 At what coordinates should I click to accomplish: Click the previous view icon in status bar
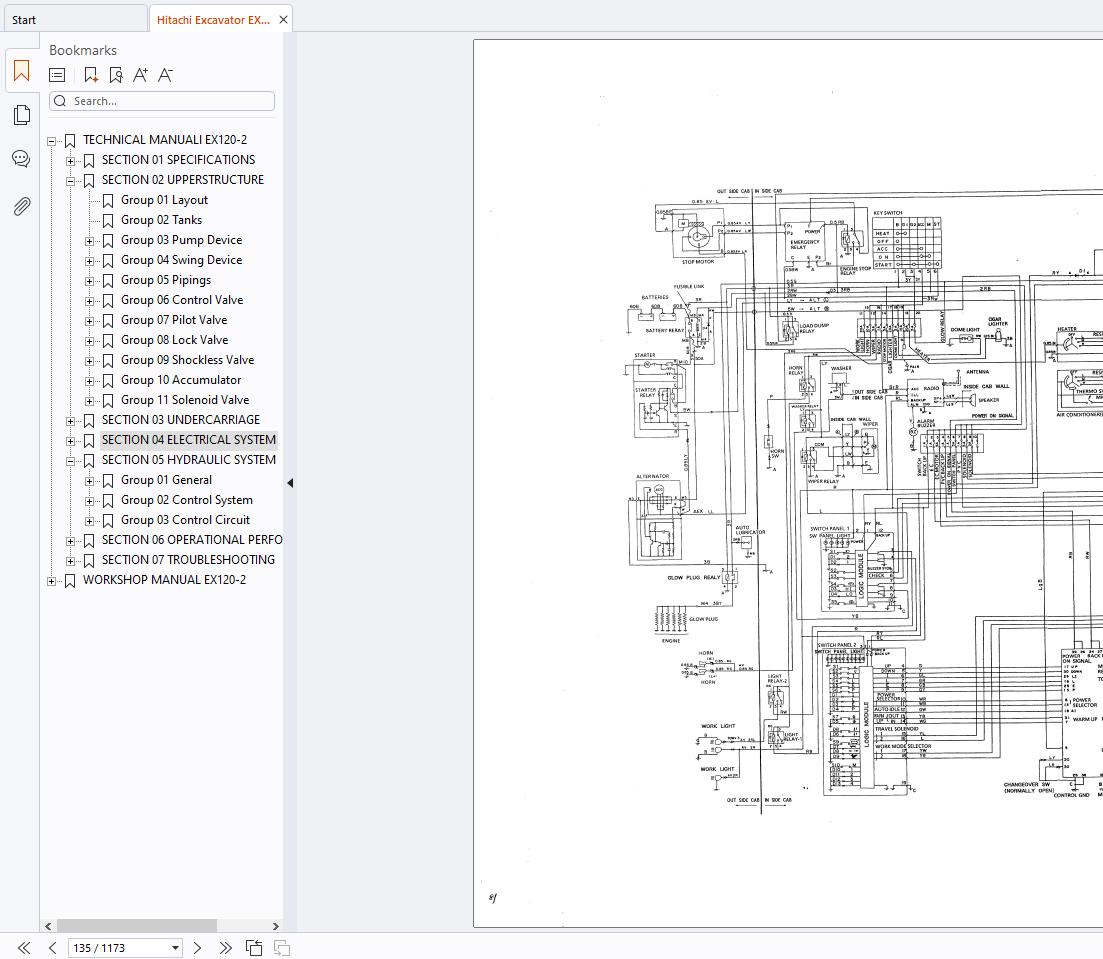pos(254,948)
